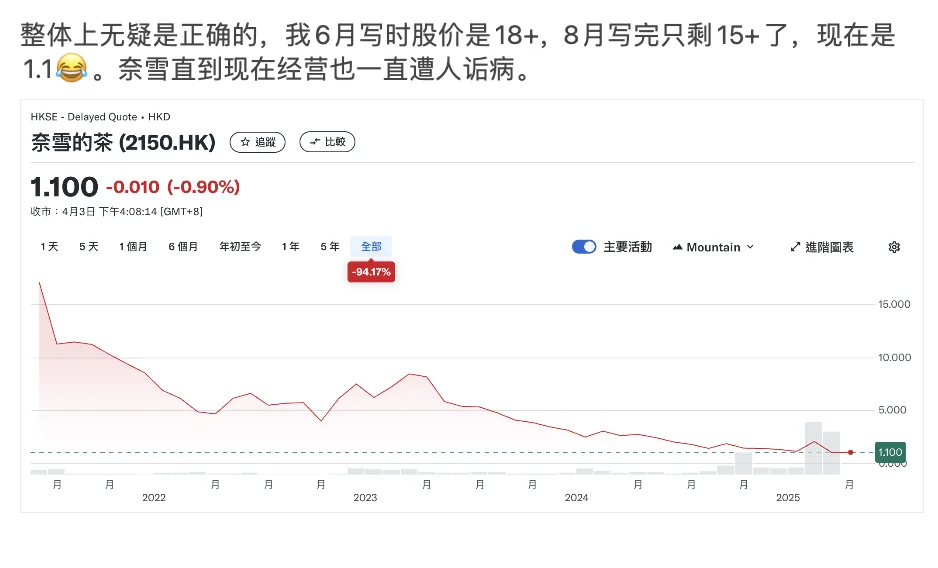938x568 pixels.
Task: Click the -0.010 (-0.90%) change text
Action: (x=173, y=187)
